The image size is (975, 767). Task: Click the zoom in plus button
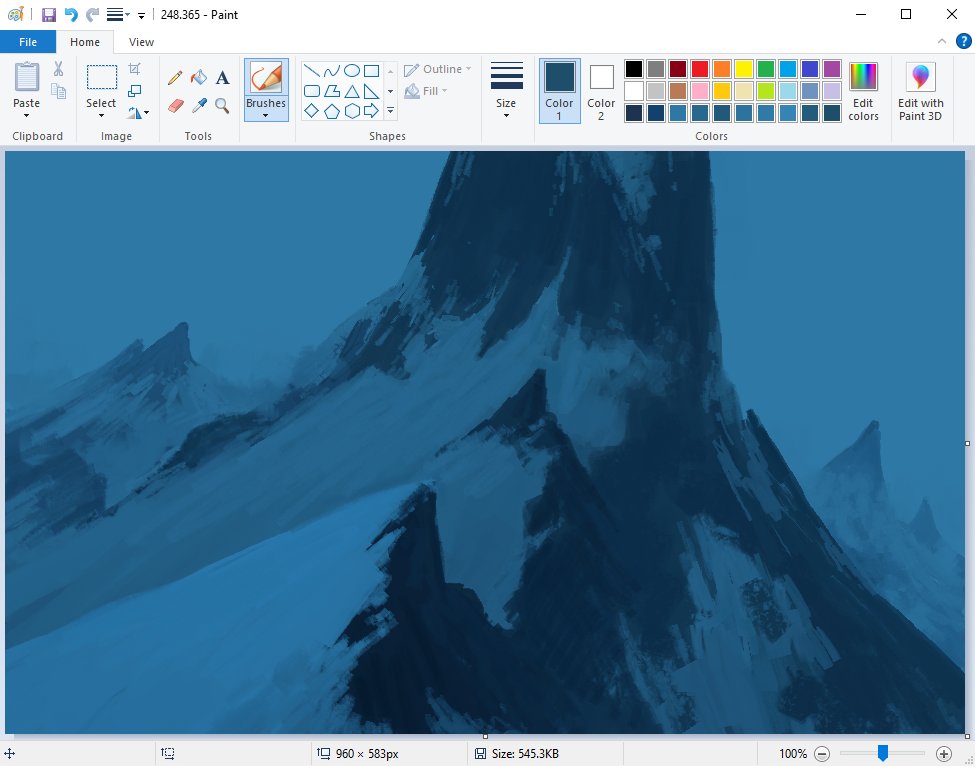943,754
